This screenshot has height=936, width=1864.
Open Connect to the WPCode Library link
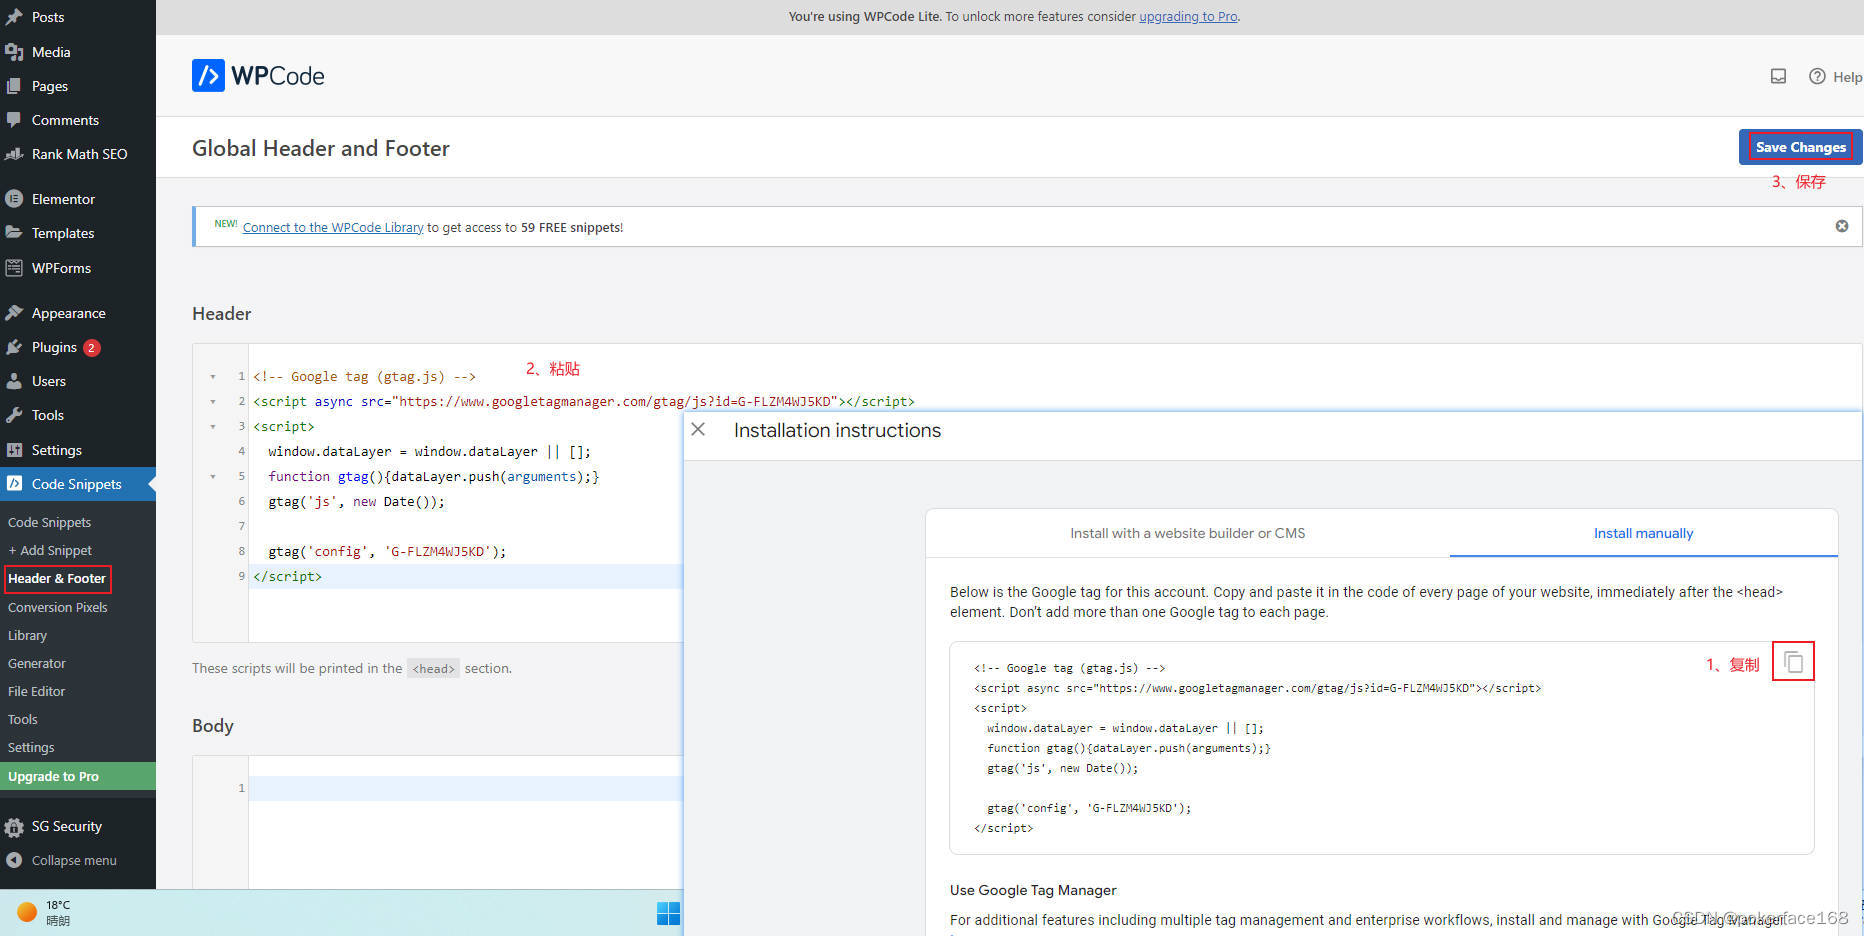pos(333,227)
